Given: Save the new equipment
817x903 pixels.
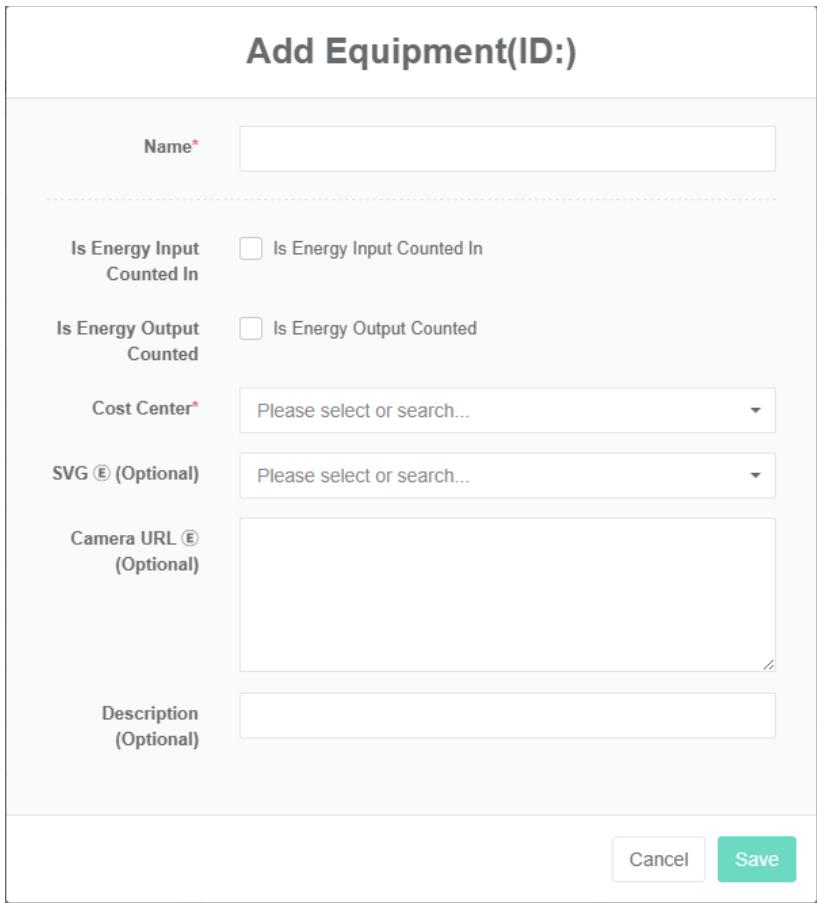Looking at the screenshot, I should point(756,859).
